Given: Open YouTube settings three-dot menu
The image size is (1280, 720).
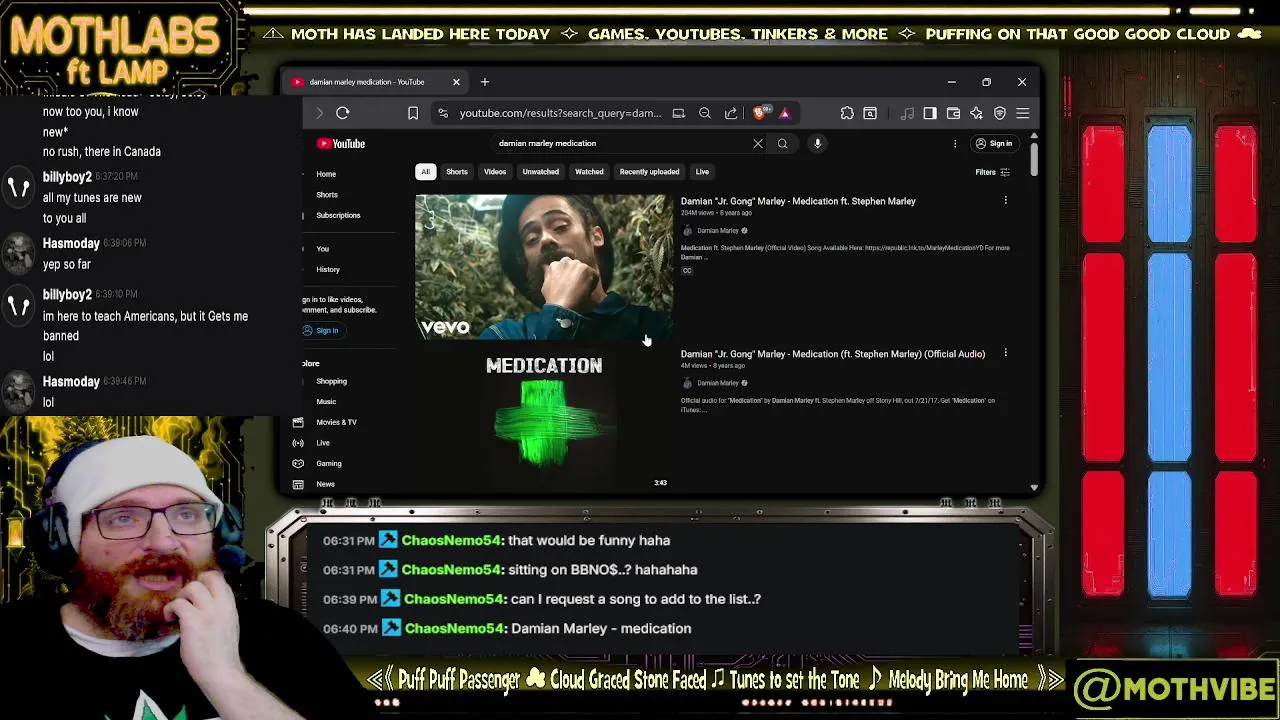Looking at the screenshot, I should tap(955, 143).
